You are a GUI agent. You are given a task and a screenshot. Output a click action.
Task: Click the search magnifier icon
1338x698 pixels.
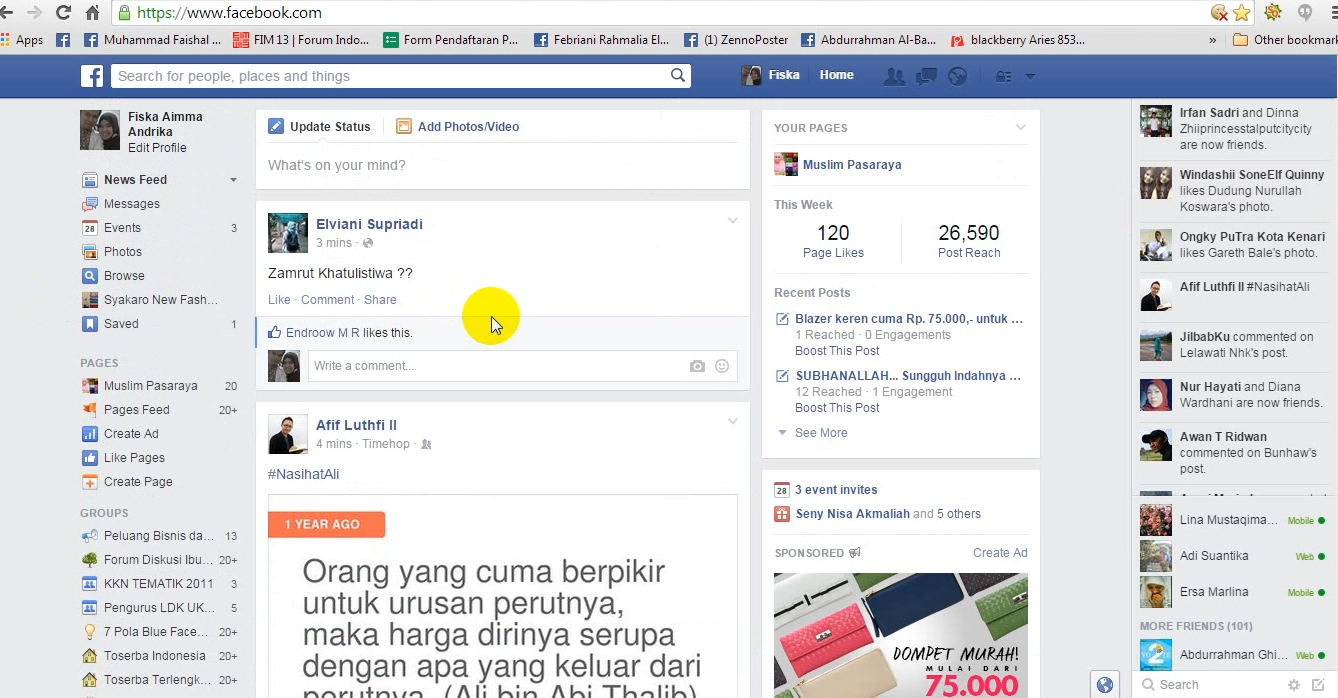(x=678, y=76)
